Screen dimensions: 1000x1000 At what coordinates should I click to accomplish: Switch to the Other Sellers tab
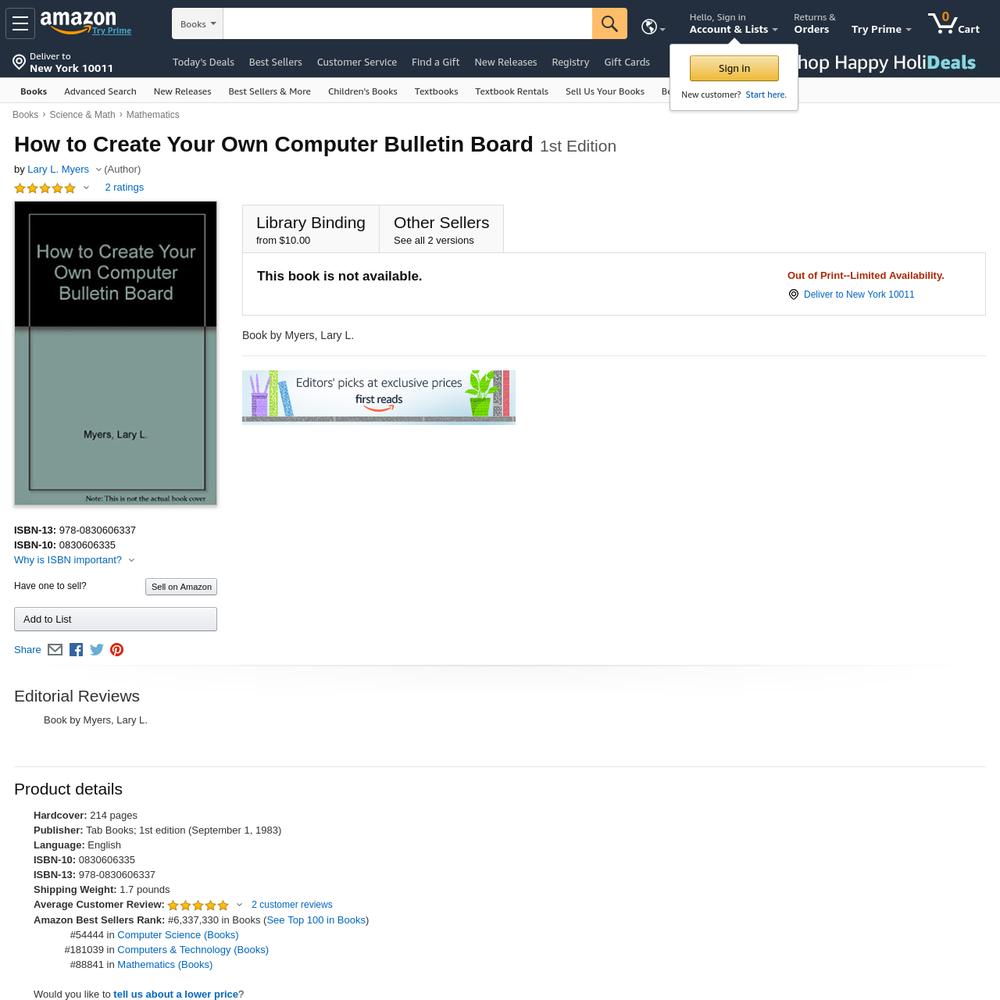[441, 229]
